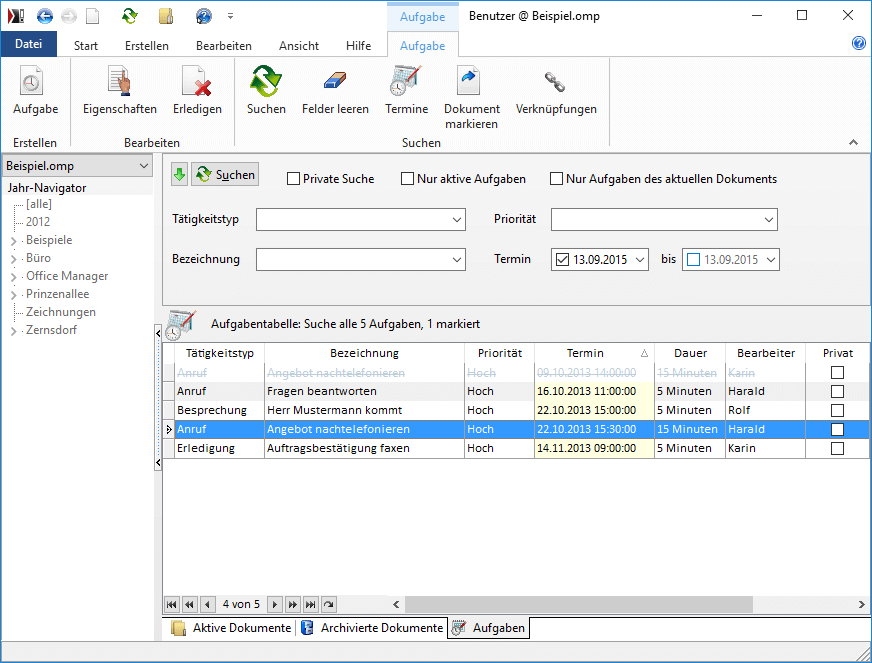The height and width of the screenshot is (663, 872).
Task: Click the Suchen icon in the ribbon
Action: pos(266,81)
